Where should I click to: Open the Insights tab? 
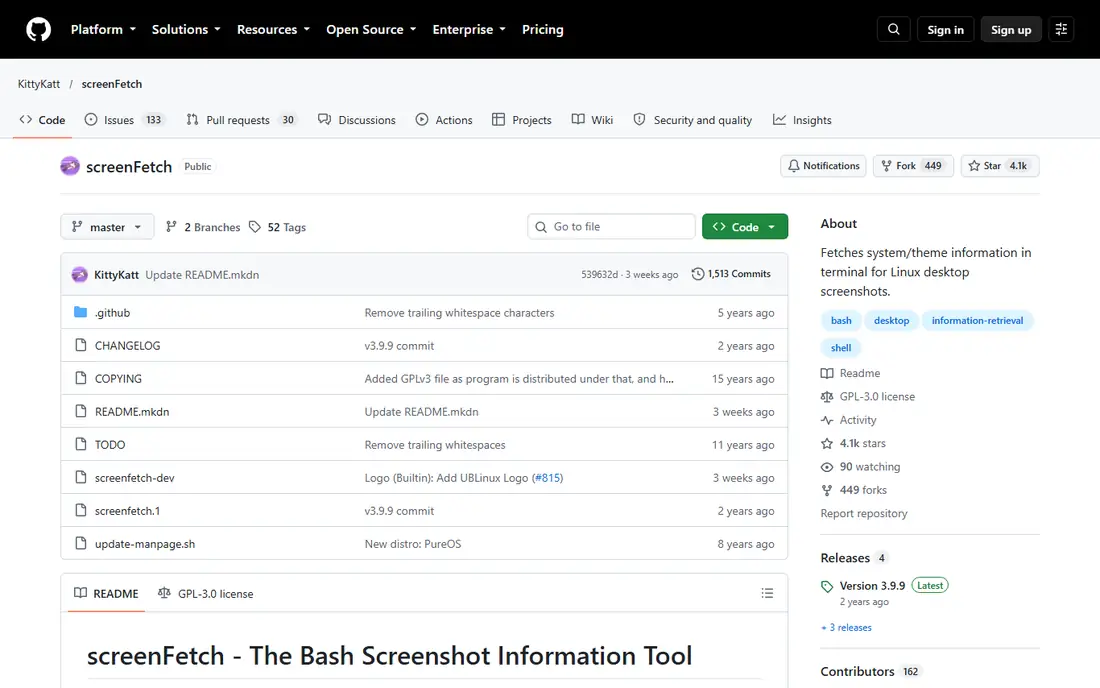click(x=802, y=120)
